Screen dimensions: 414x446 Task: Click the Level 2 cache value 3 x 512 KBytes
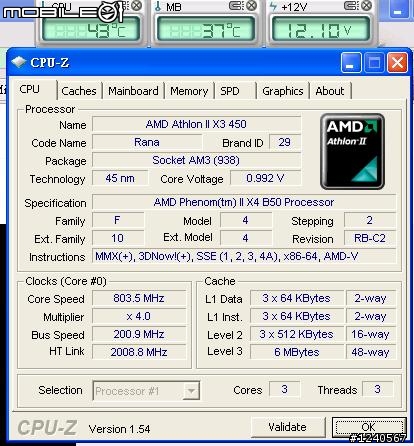tap(297, 334)
